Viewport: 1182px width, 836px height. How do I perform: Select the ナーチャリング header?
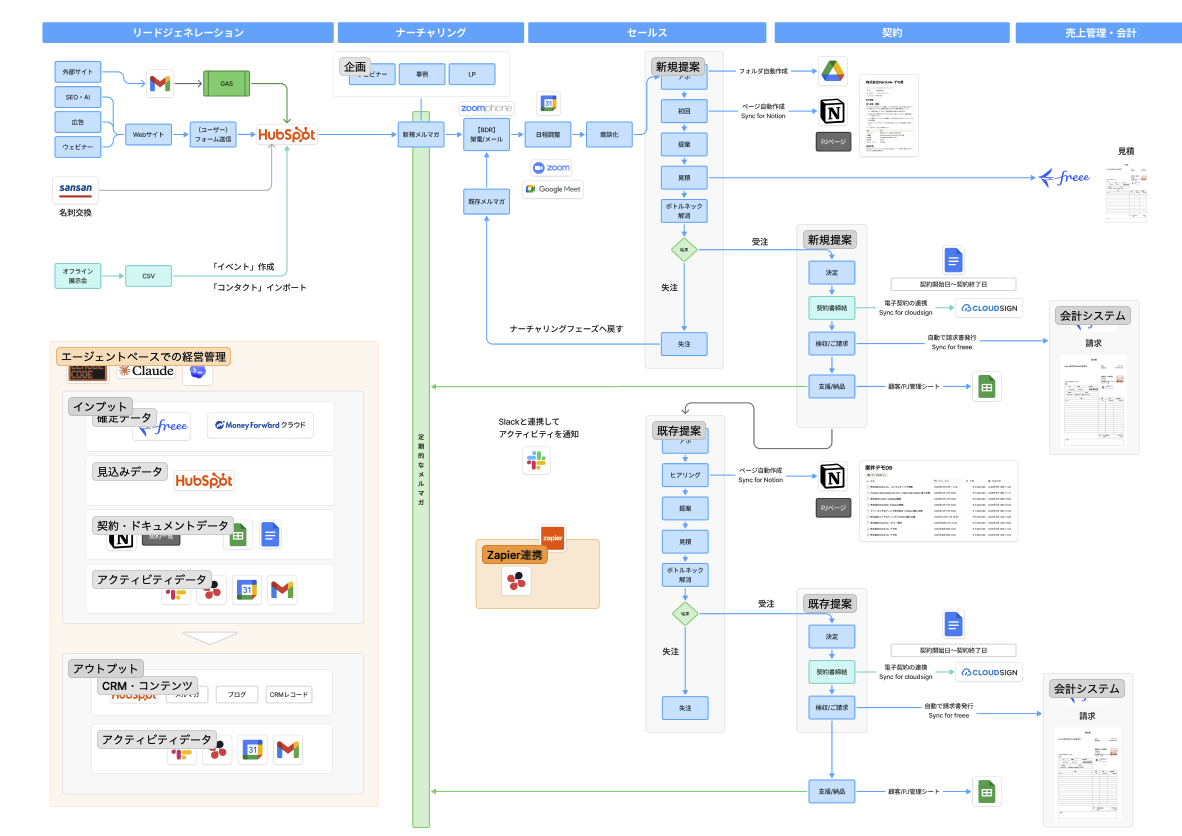pos(430,32)
